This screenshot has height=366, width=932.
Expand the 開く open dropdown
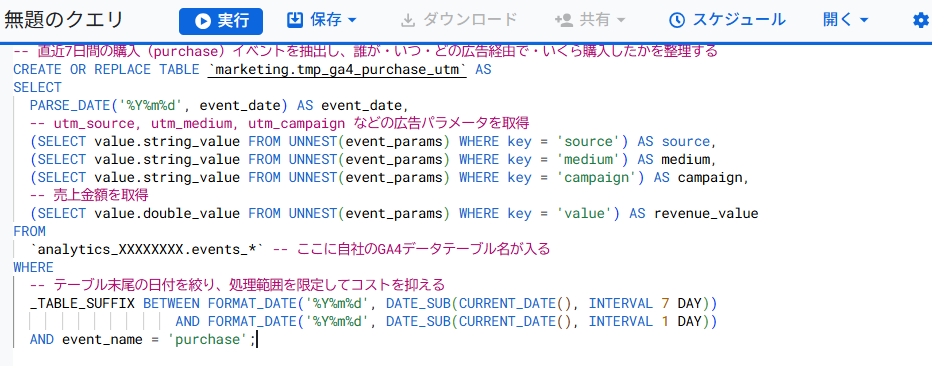coord(846,20)
